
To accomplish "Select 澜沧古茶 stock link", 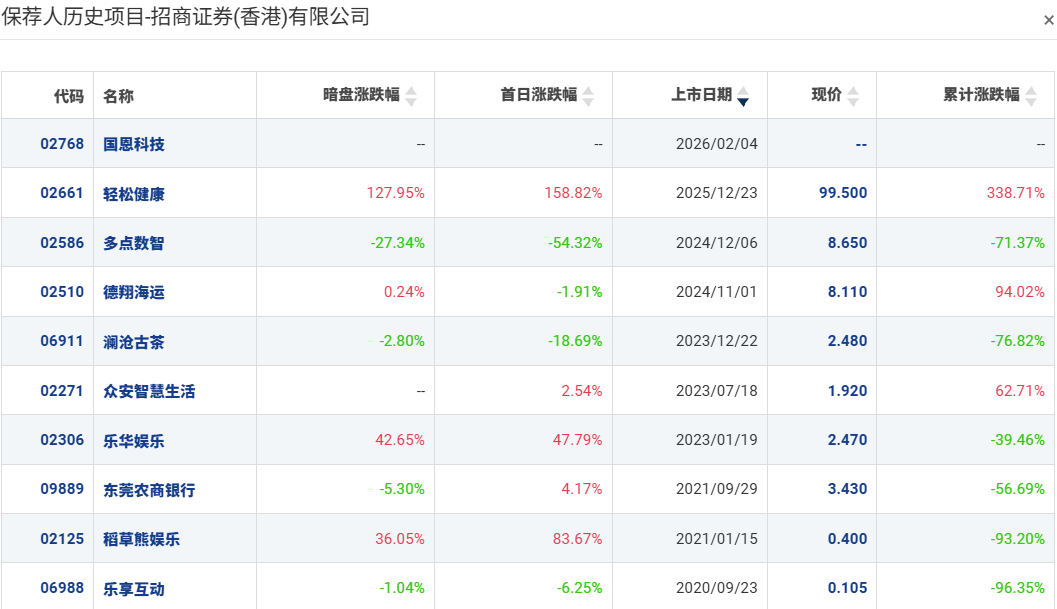I will click(x=133, y=342).
